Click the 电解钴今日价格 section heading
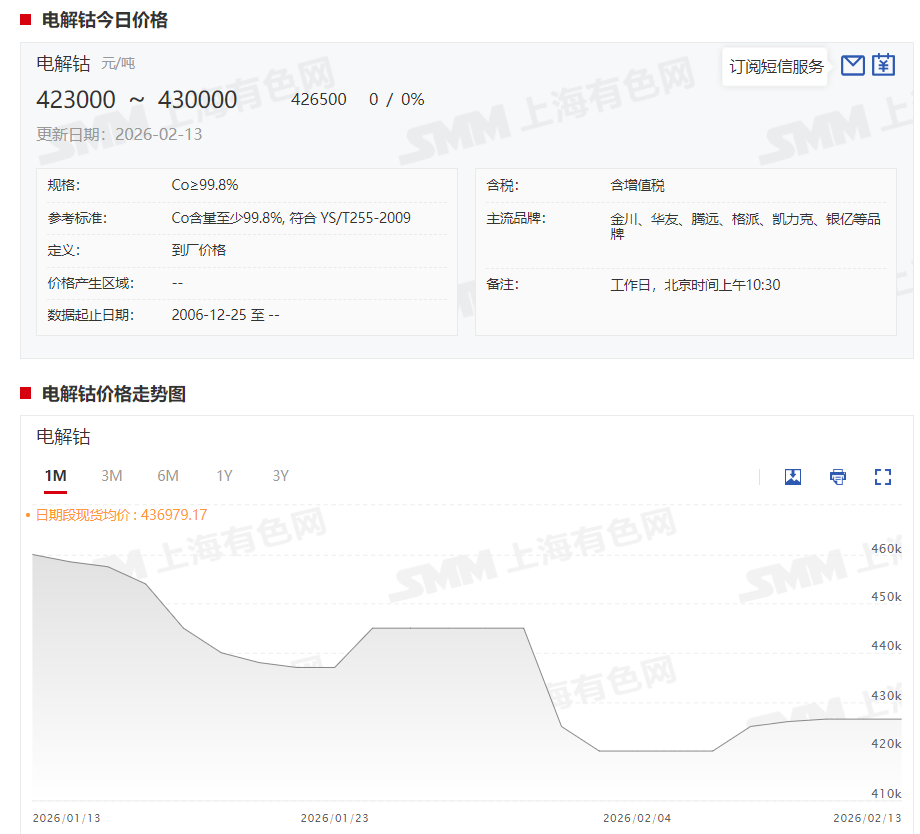Screen dimensions: 920x834 (x=105, y=20)
